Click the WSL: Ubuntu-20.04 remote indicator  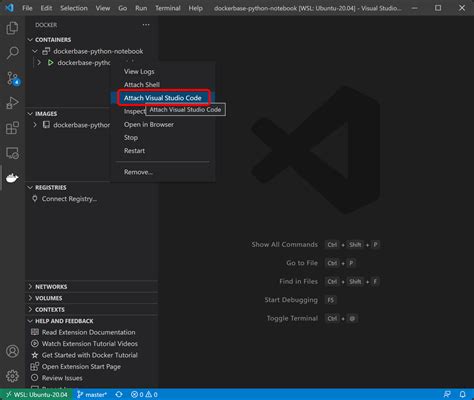(37, 394)
